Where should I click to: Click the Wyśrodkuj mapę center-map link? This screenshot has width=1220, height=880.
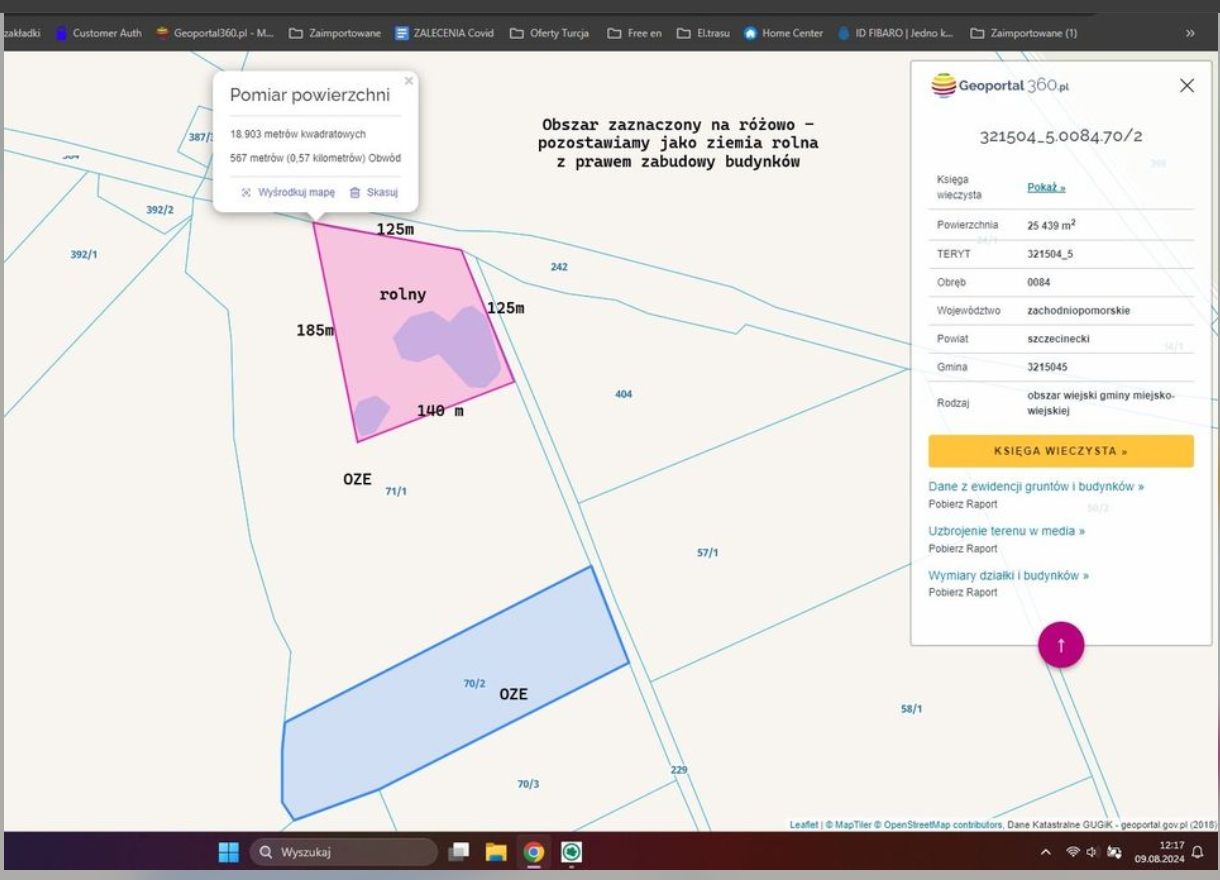click(x=288, y=192)
